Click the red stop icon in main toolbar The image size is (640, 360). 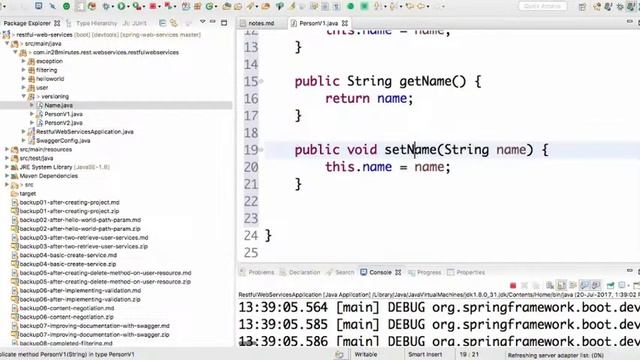[x=153, y=6]
